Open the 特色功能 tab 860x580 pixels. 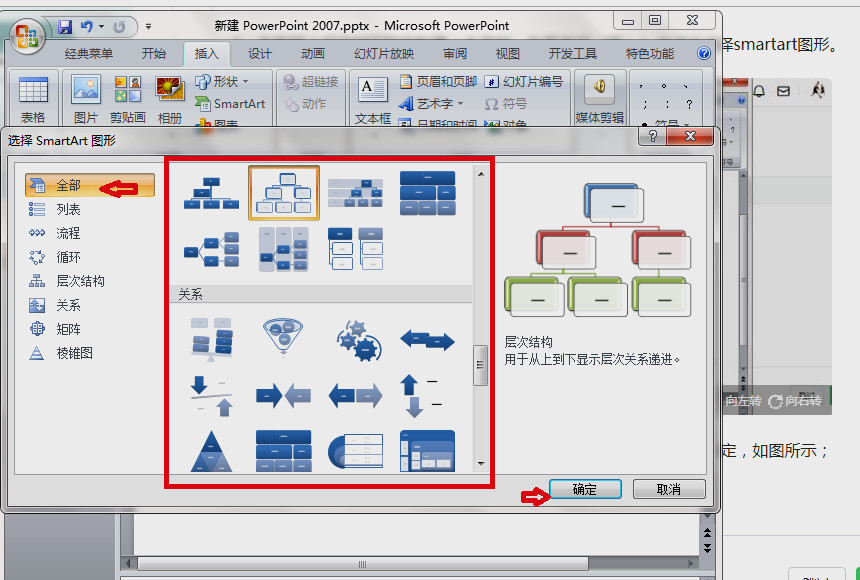(x=650, y=54)
